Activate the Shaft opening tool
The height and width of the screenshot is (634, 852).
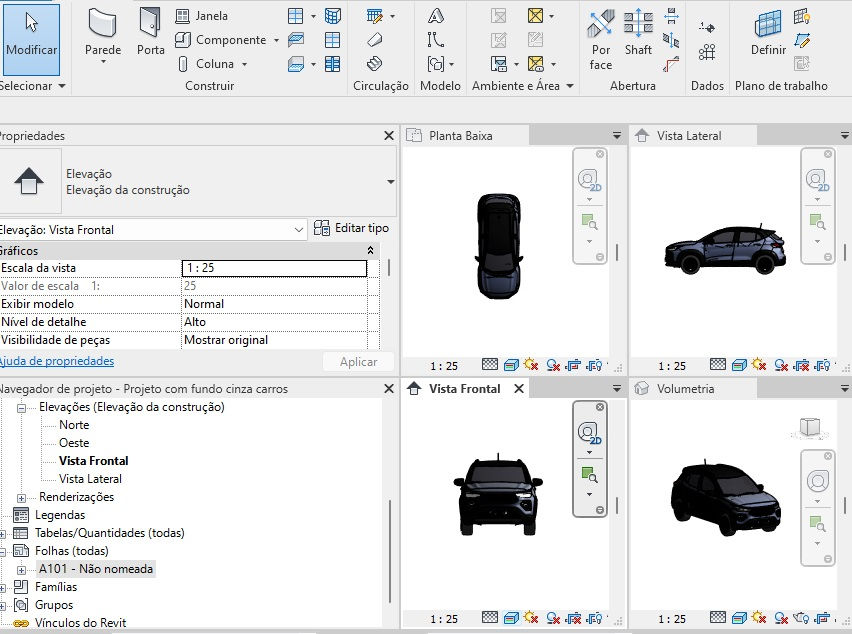click(638, 33)
